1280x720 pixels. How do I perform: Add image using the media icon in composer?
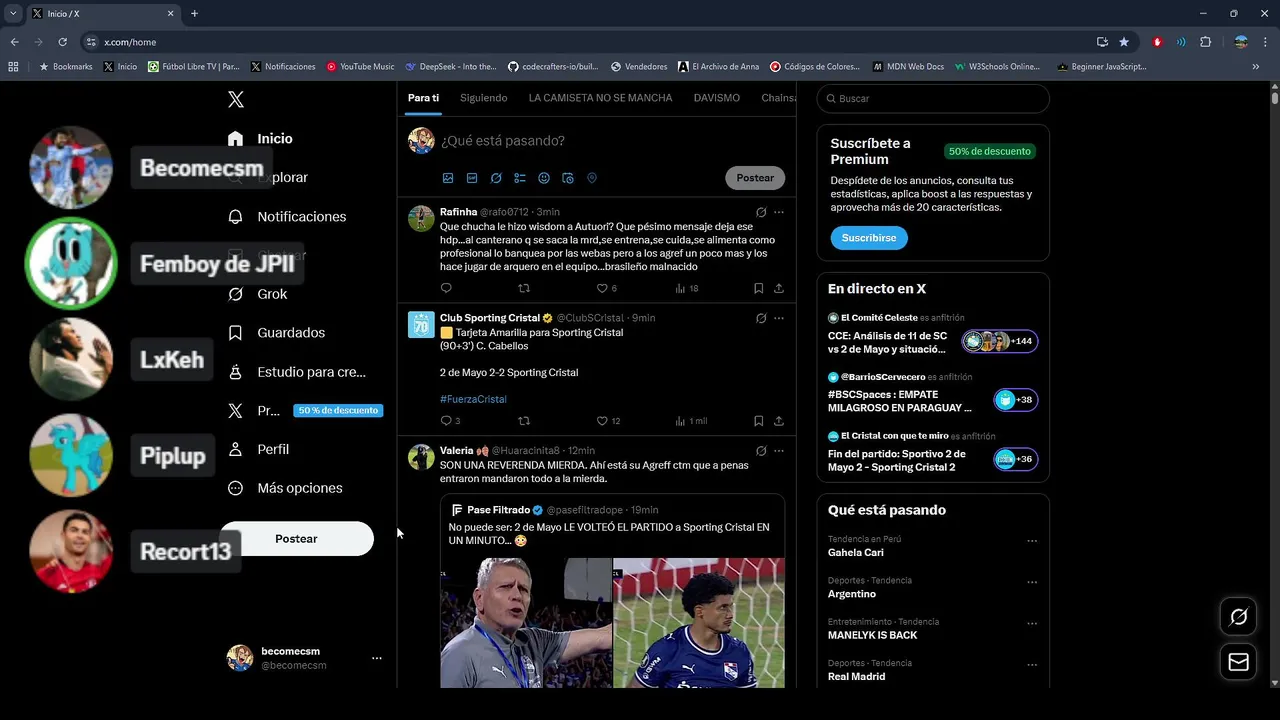coord(448,178)
